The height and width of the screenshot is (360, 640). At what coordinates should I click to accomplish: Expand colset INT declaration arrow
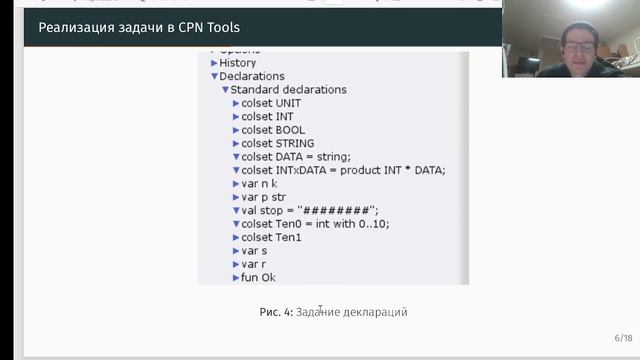(x=236, y=117)
